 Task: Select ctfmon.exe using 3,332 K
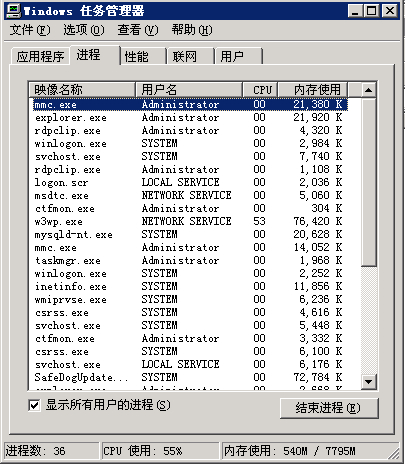pyautogui.click(x=190, y=339)
